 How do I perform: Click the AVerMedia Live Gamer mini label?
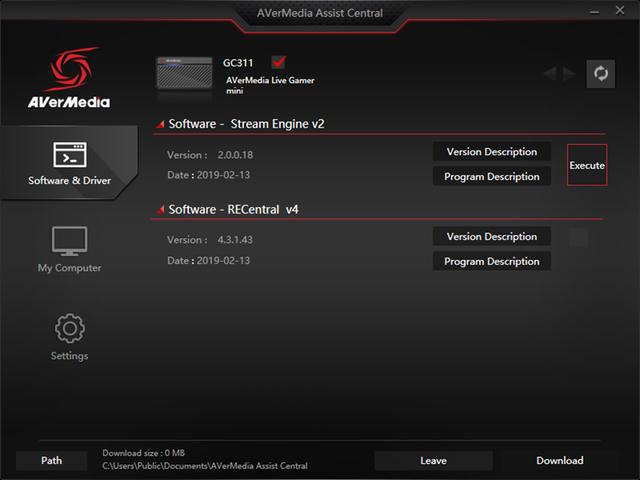pos(270,85)
